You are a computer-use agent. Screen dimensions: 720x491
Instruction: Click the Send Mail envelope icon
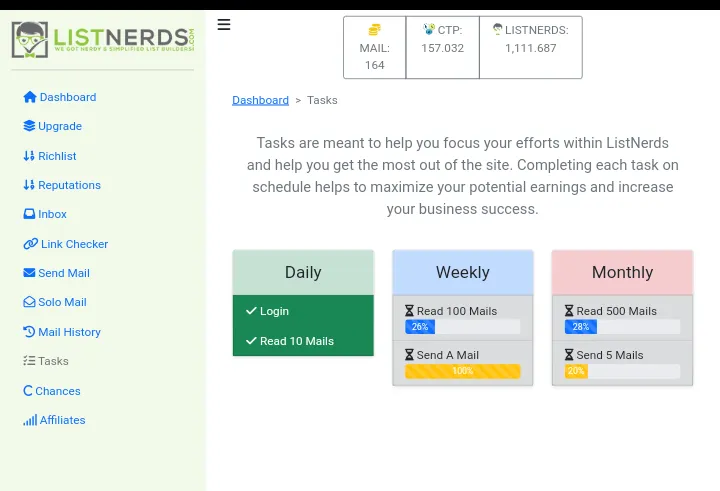point(29,273)
